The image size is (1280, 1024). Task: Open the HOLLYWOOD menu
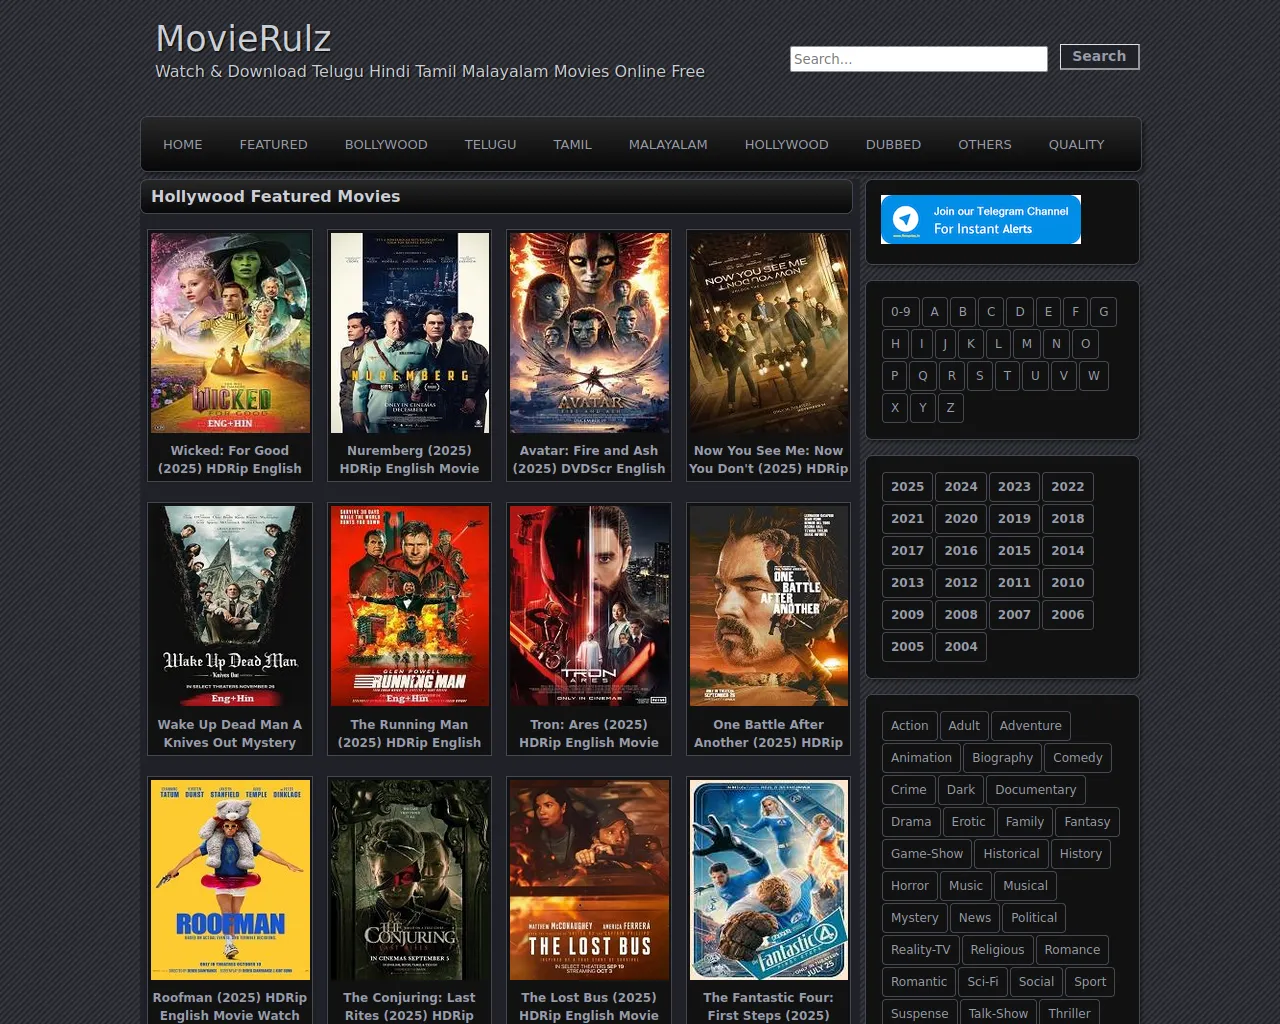pyautogui.click(x=787, y=144)
